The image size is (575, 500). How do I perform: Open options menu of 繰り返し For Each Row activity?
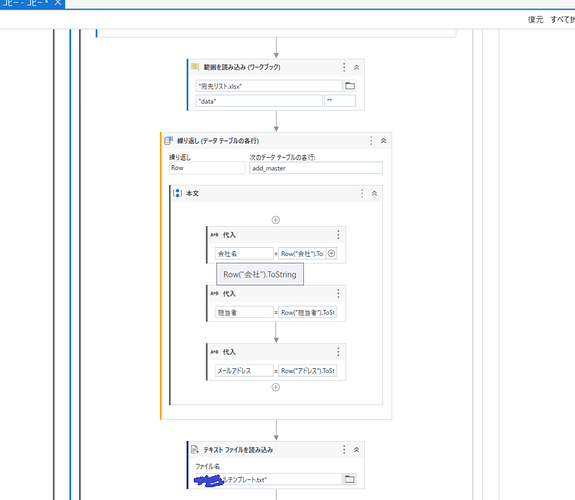click(x=371, y=141)
